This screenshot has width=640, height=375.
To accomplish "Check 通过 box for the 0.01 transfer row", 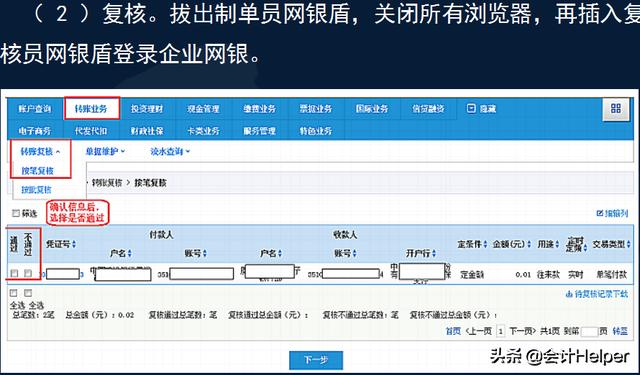I will (14, 273).
